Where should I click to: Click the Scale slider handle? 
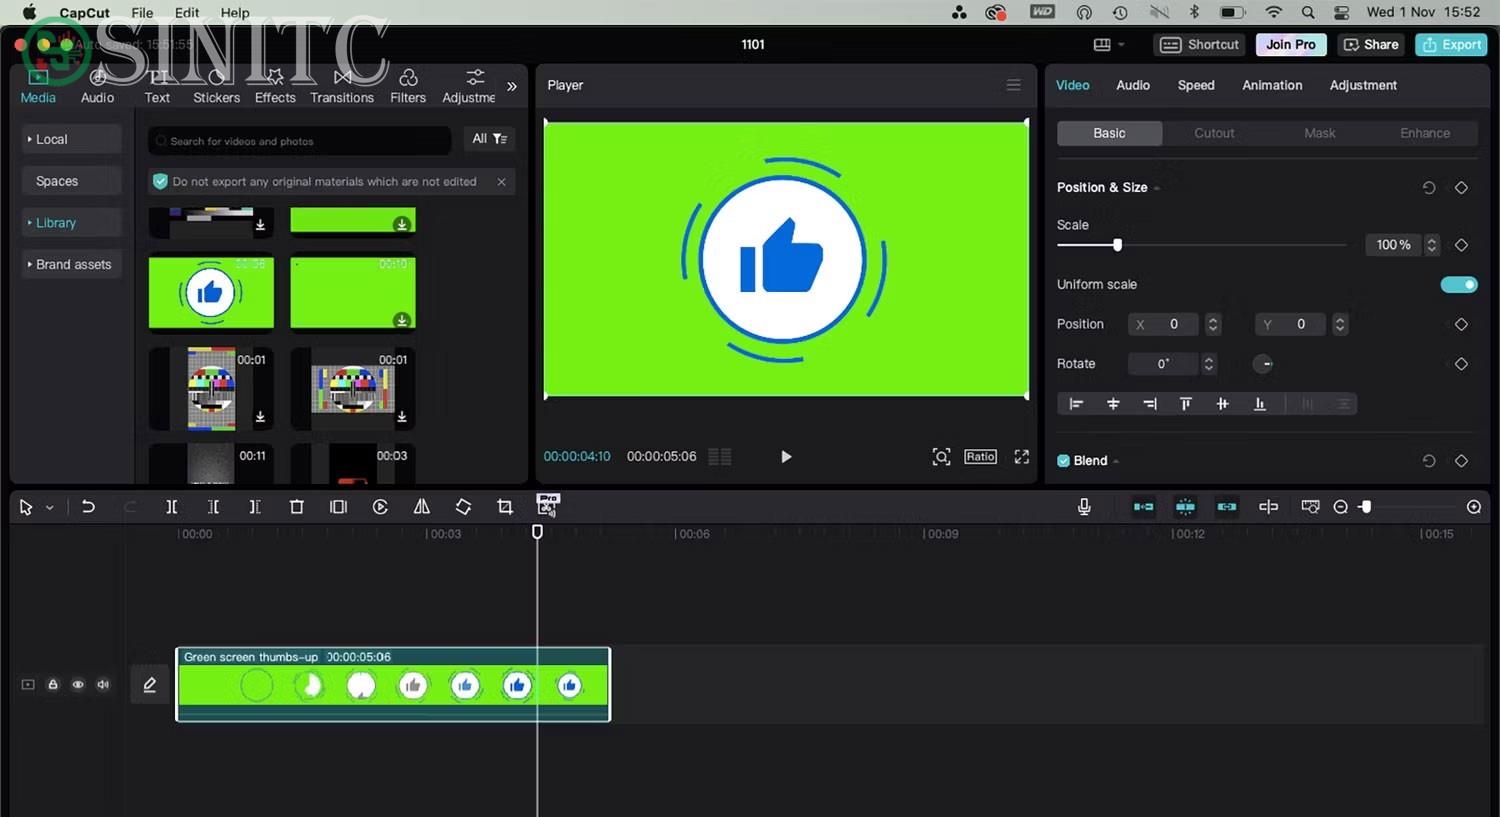tap(1117, 245)
